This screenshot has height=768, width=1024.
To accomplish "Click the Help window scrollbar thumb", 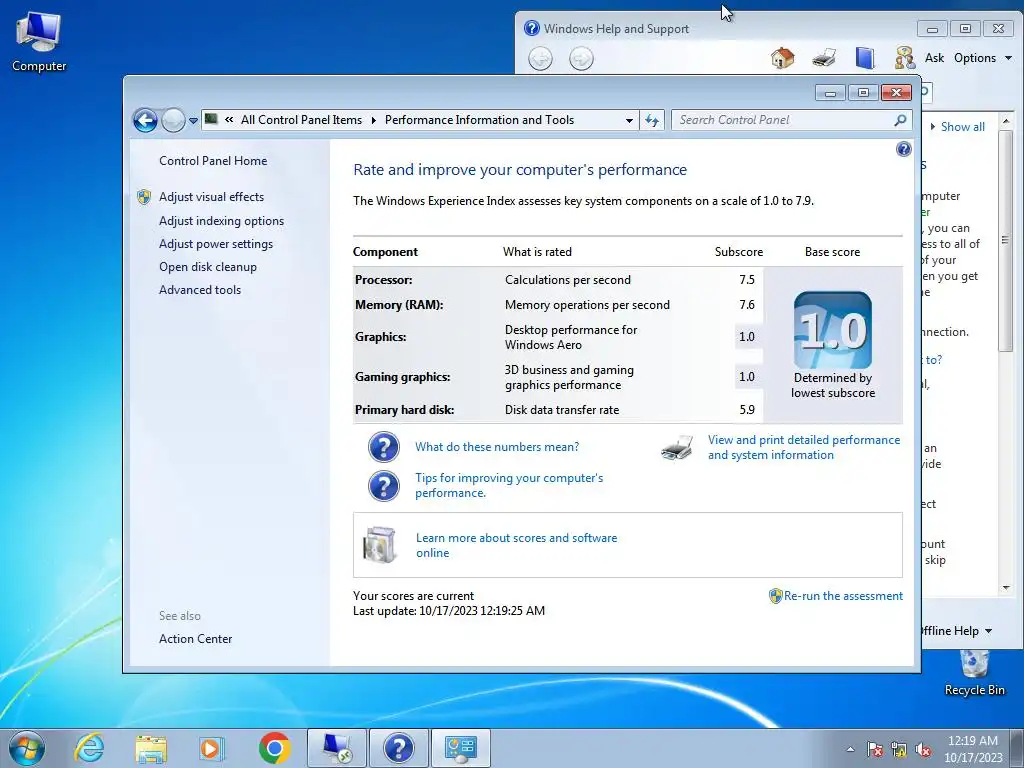I will (x=1006, y=240).
